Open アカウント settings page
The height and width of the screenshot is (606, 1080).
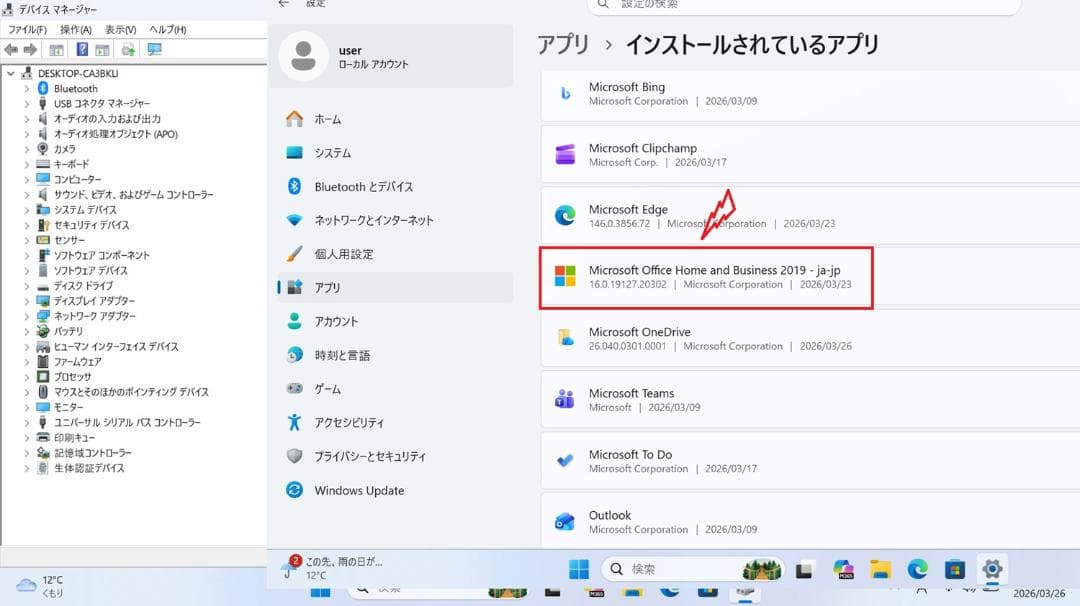pyautogui.click(x=395, y=322)
